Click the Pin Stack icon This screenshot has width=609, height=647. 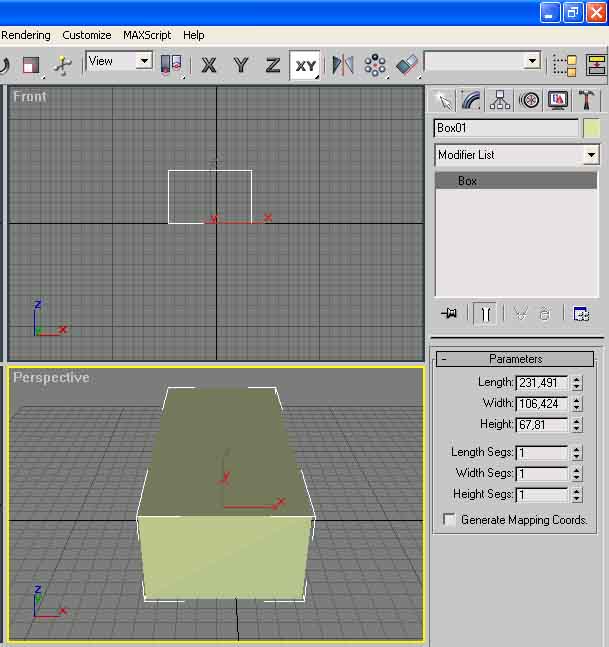[449, 313]
